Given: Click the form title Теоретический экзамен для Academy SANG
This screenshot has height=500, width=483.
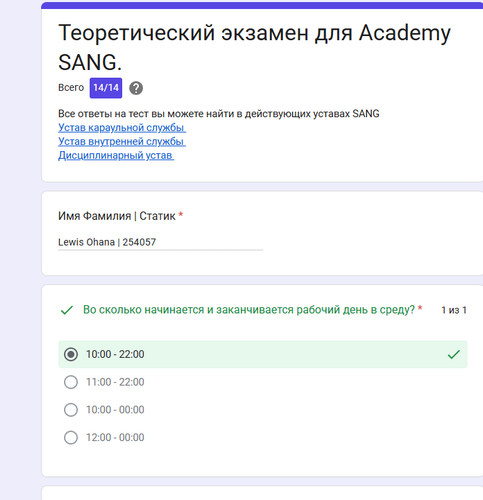Looking at the screenshot, I should click(x=254, y=47).
